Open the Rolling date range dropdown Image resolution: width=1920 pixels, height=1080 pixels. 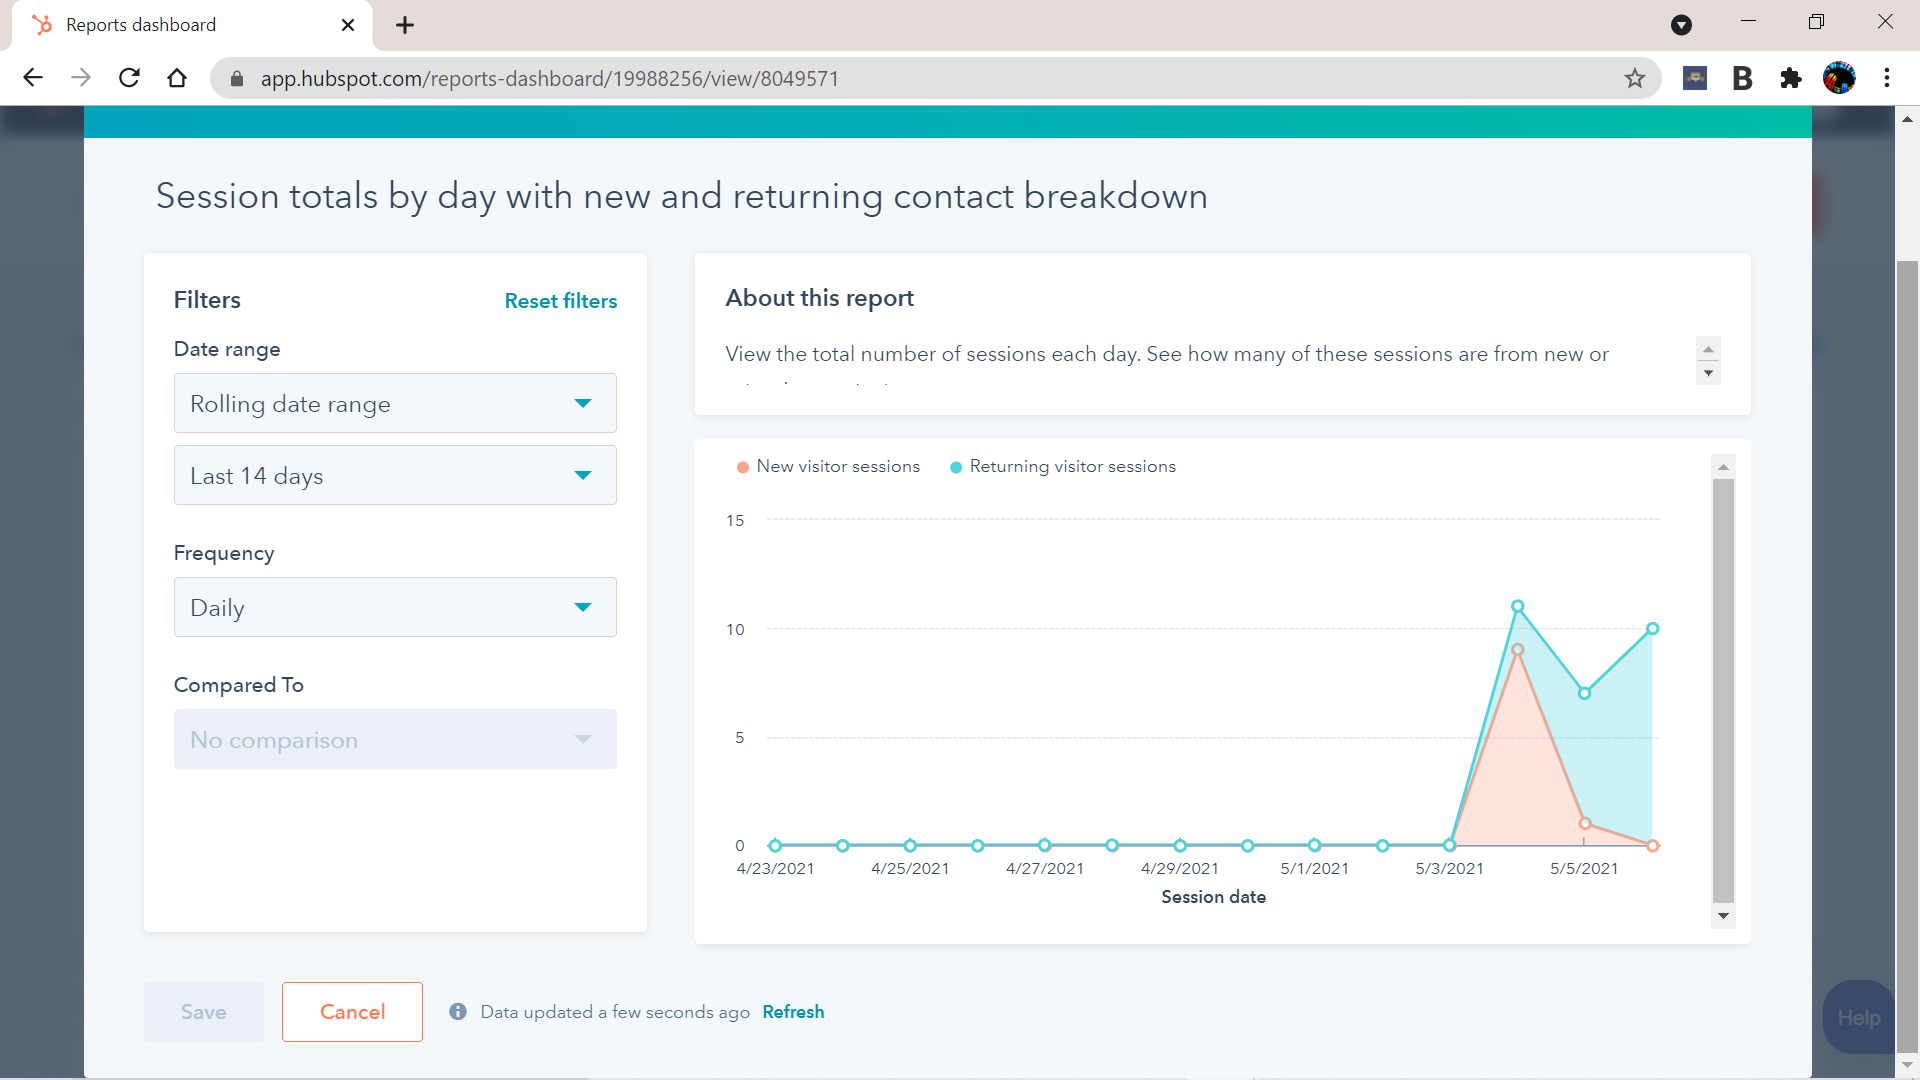point(395,404)
